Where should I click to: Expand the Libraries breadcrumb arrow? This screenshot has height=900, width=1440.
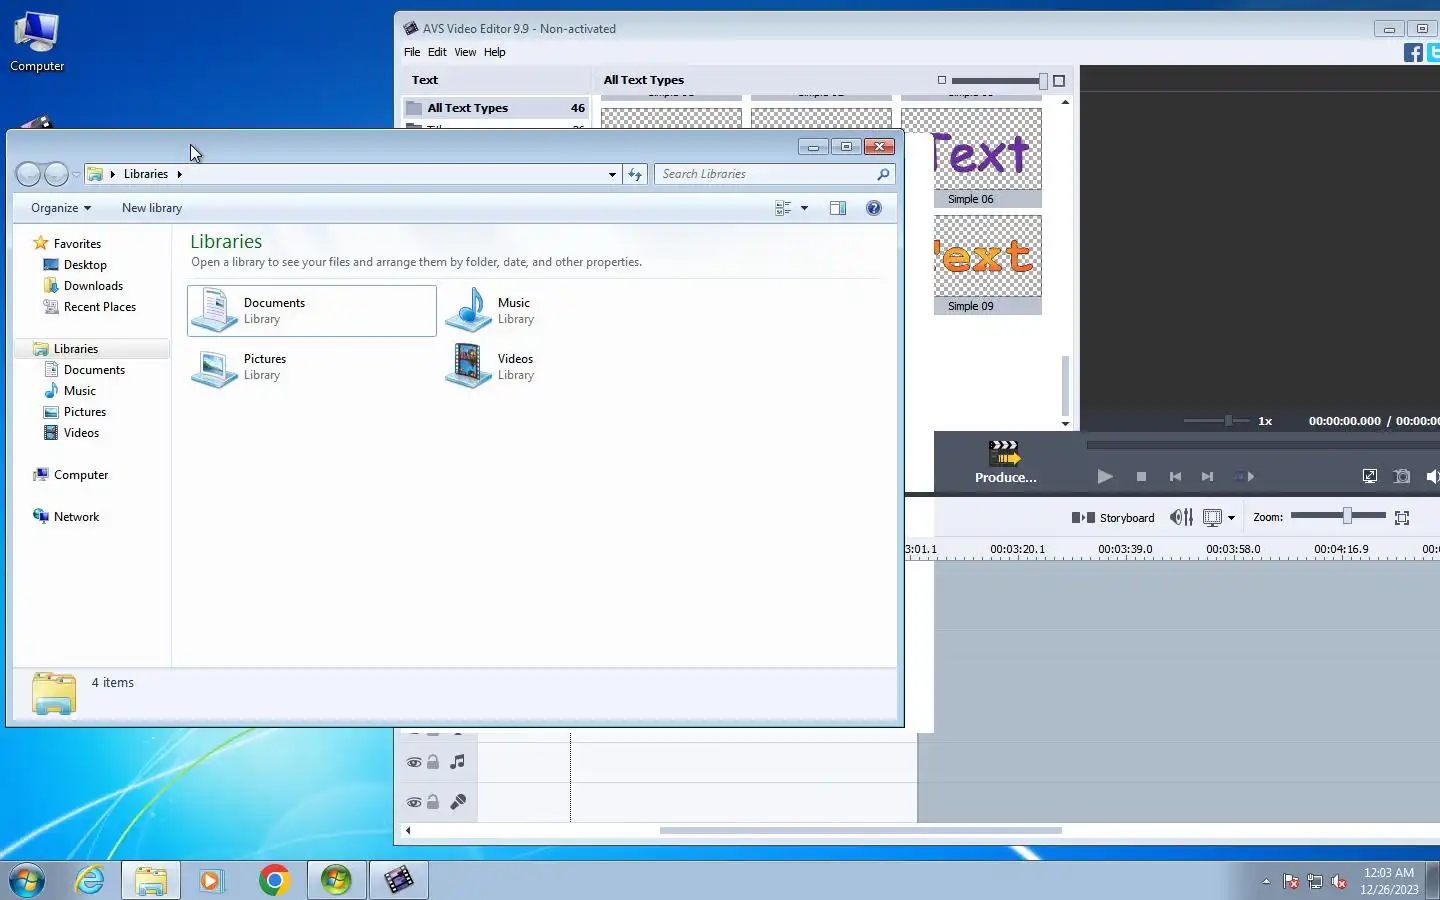179,174
